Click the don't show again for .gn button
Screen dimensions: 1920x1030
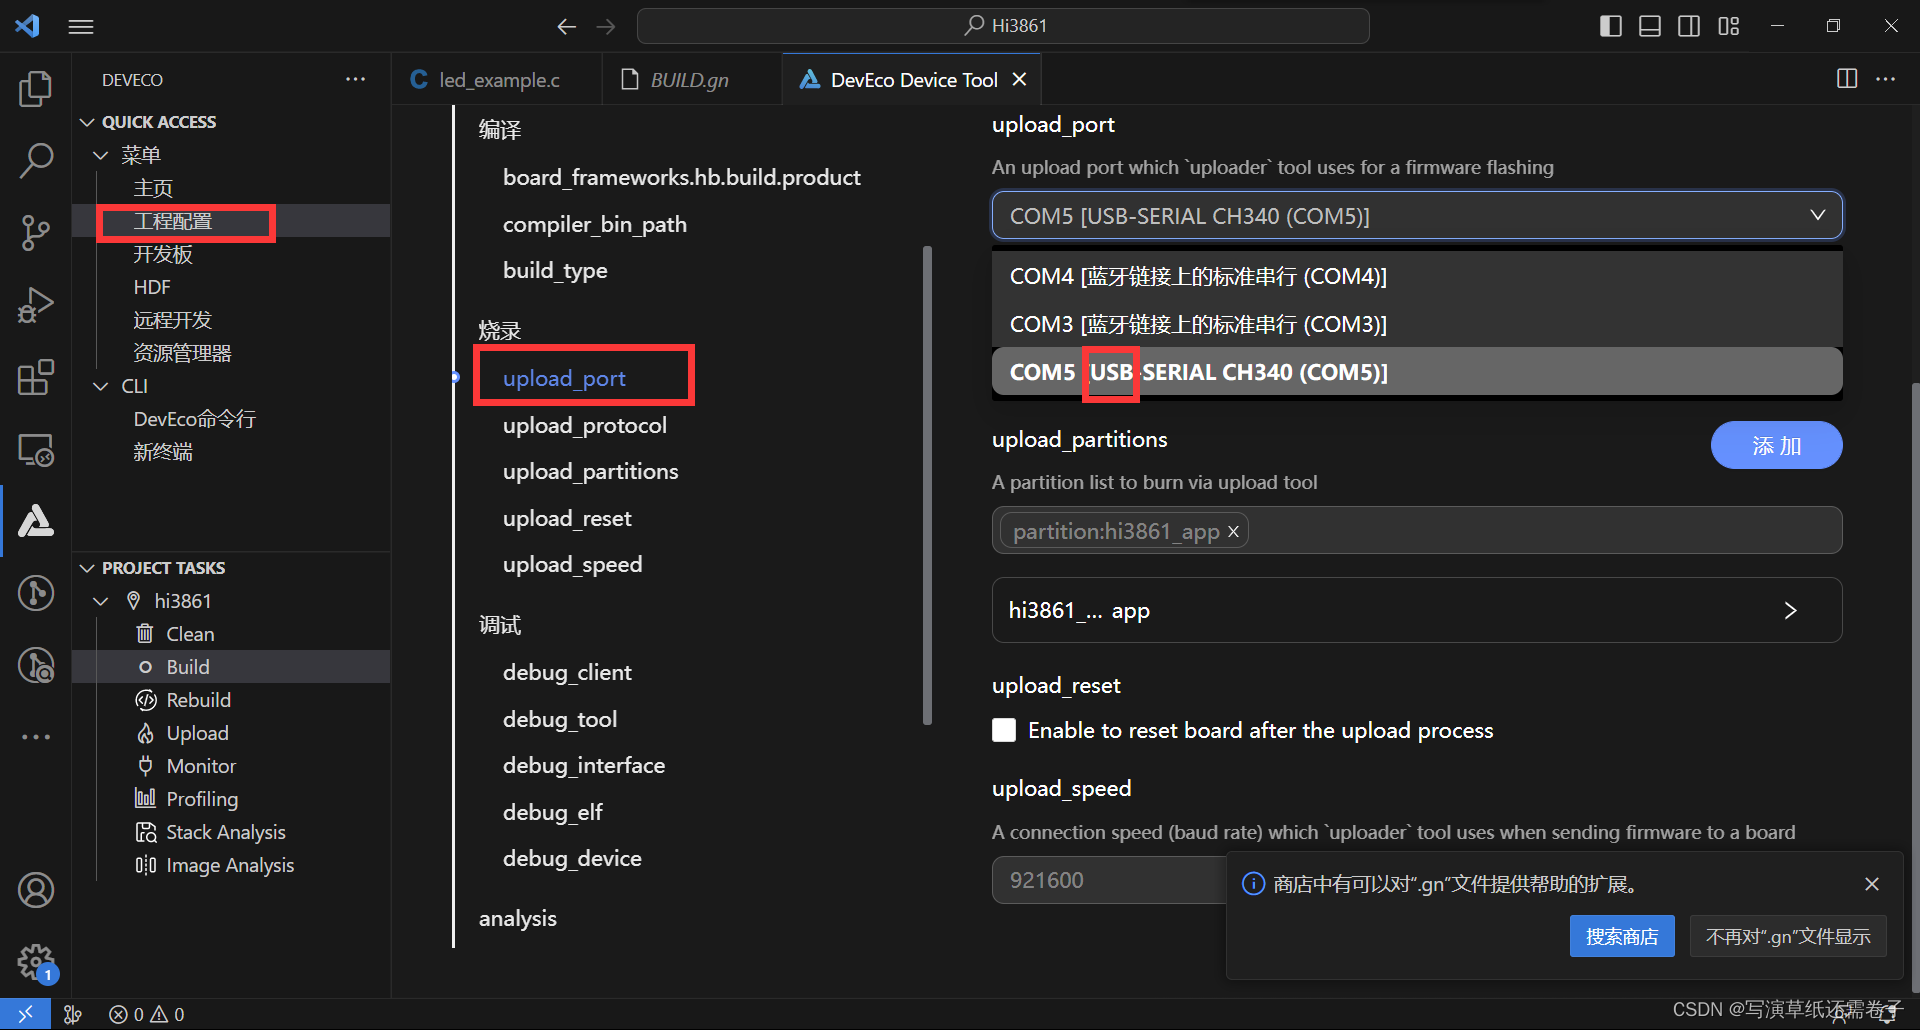coord(1788,937)
